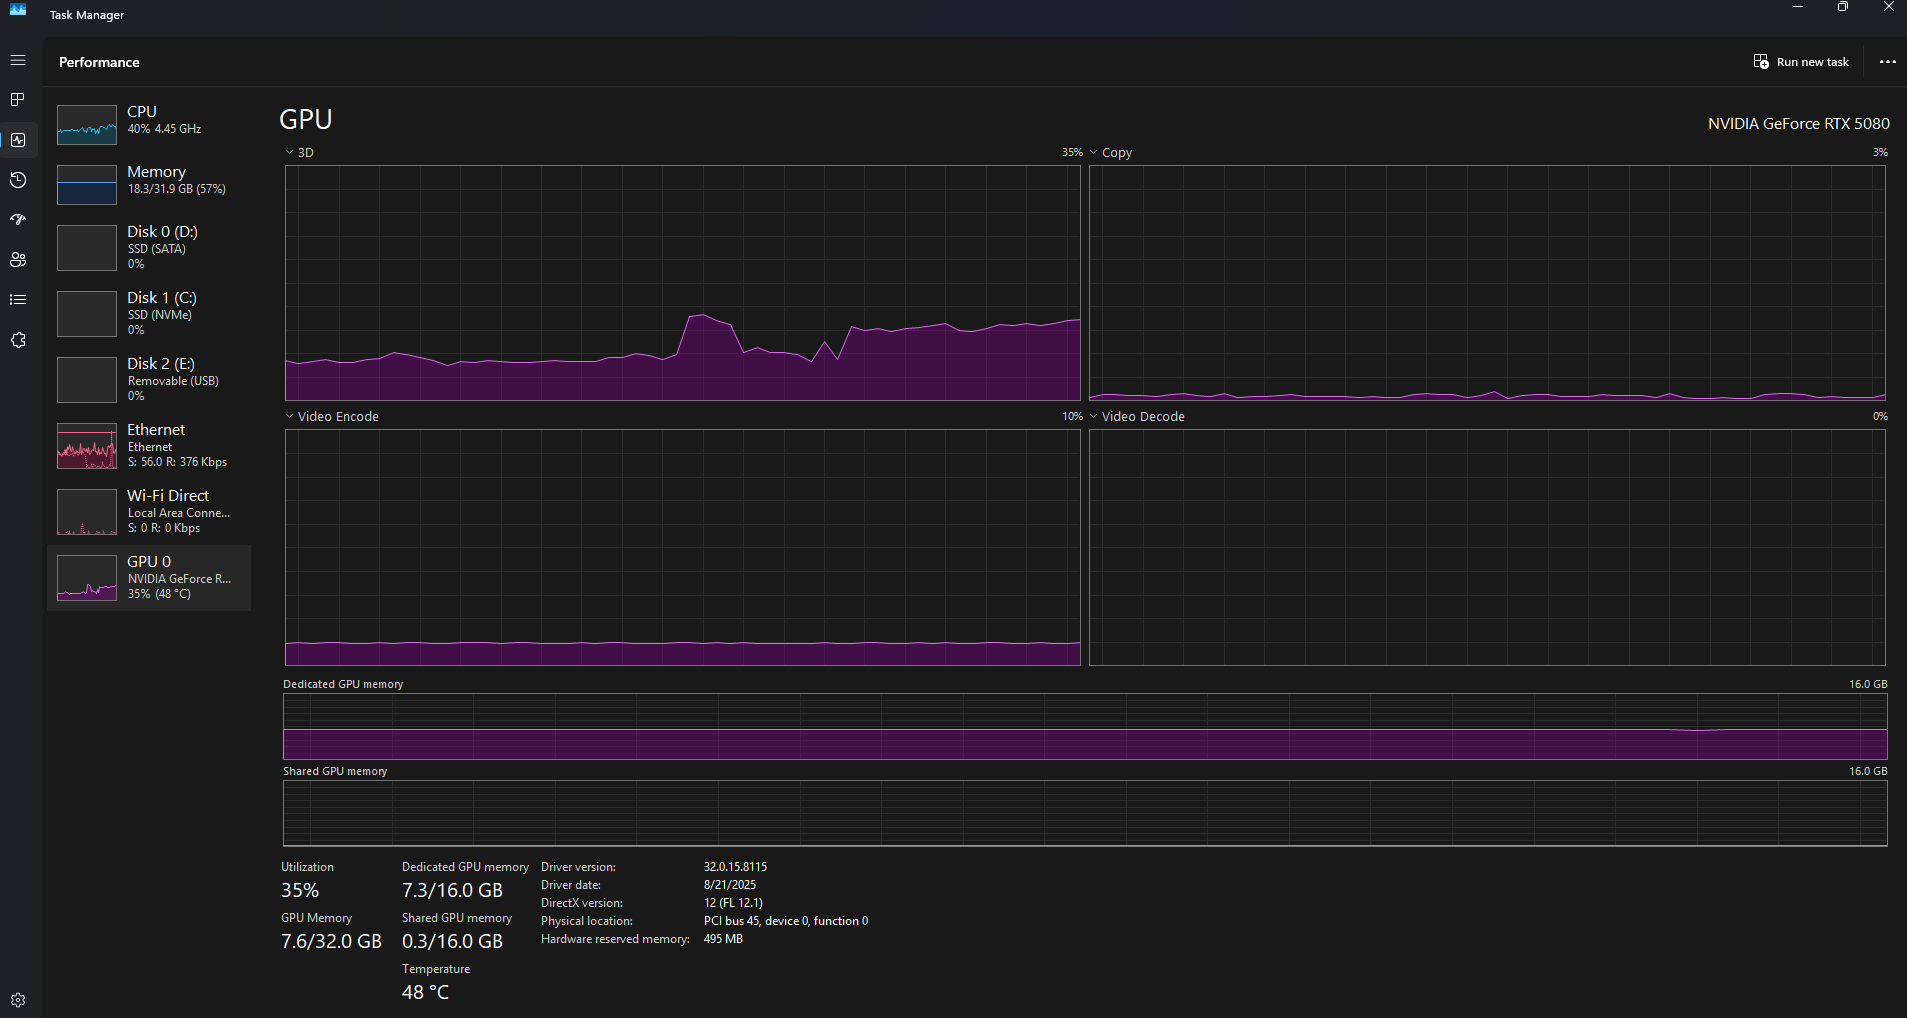Select GPU 0 in the performance list
This screenshot has width=1907, height=1018.
coord(149,577)
